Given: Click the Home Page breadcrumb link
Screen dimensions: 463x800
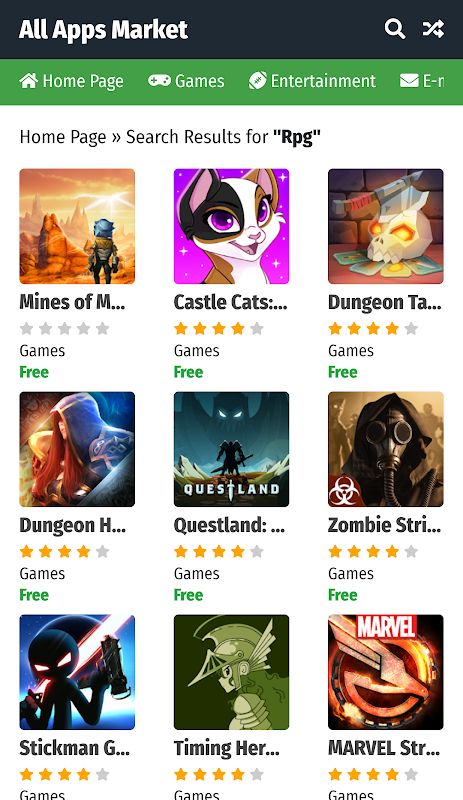Looking at the screenshot, I should tap(63, 137).
